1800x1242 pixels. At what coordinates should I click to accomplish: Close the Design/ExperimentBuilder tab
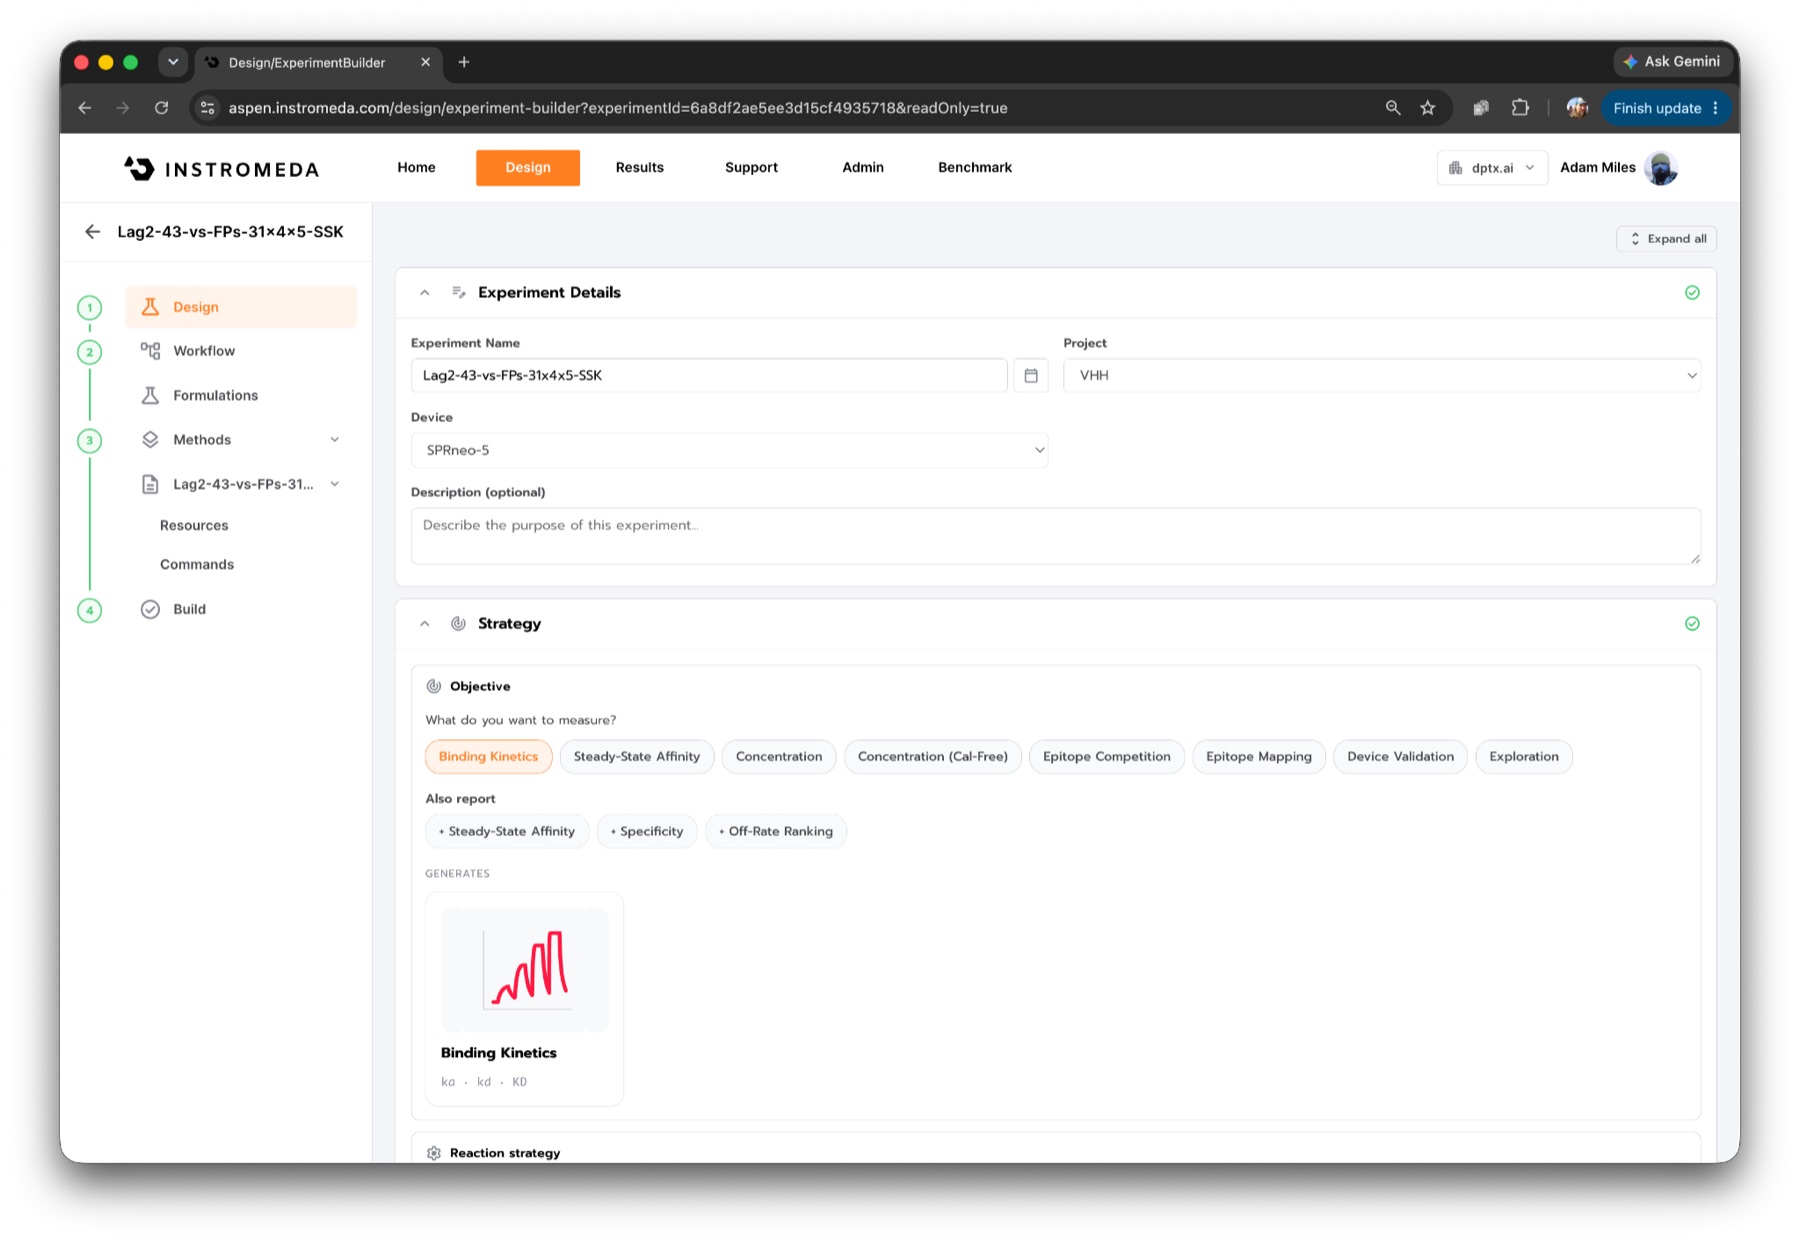(x=425, y=62)
